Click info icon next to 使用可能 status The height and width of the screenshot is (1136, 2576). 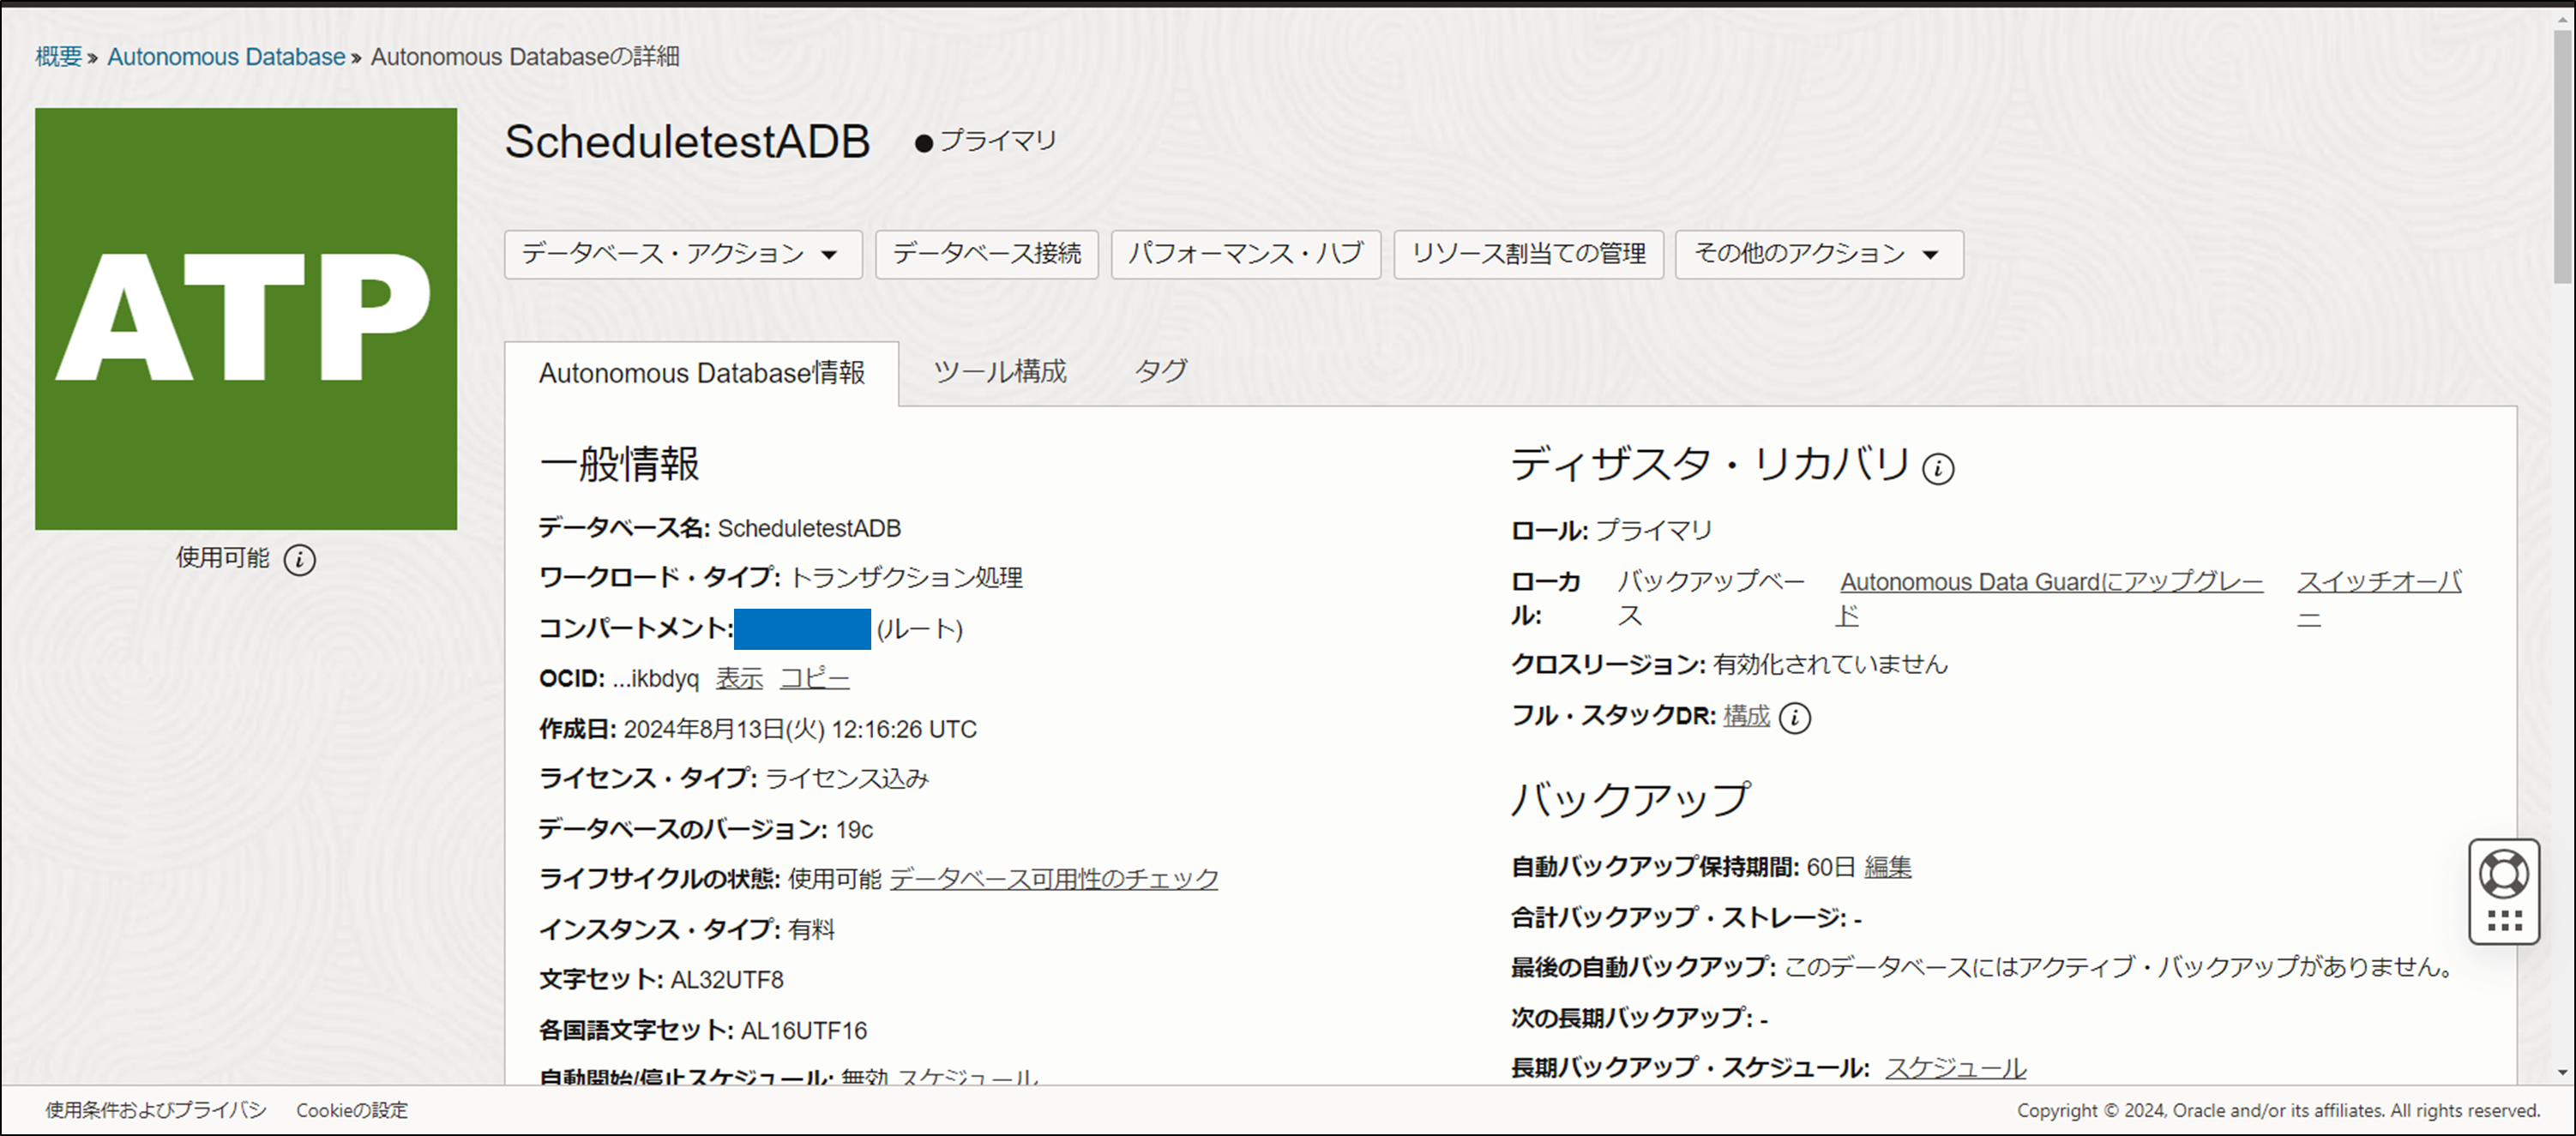[299, 559]
